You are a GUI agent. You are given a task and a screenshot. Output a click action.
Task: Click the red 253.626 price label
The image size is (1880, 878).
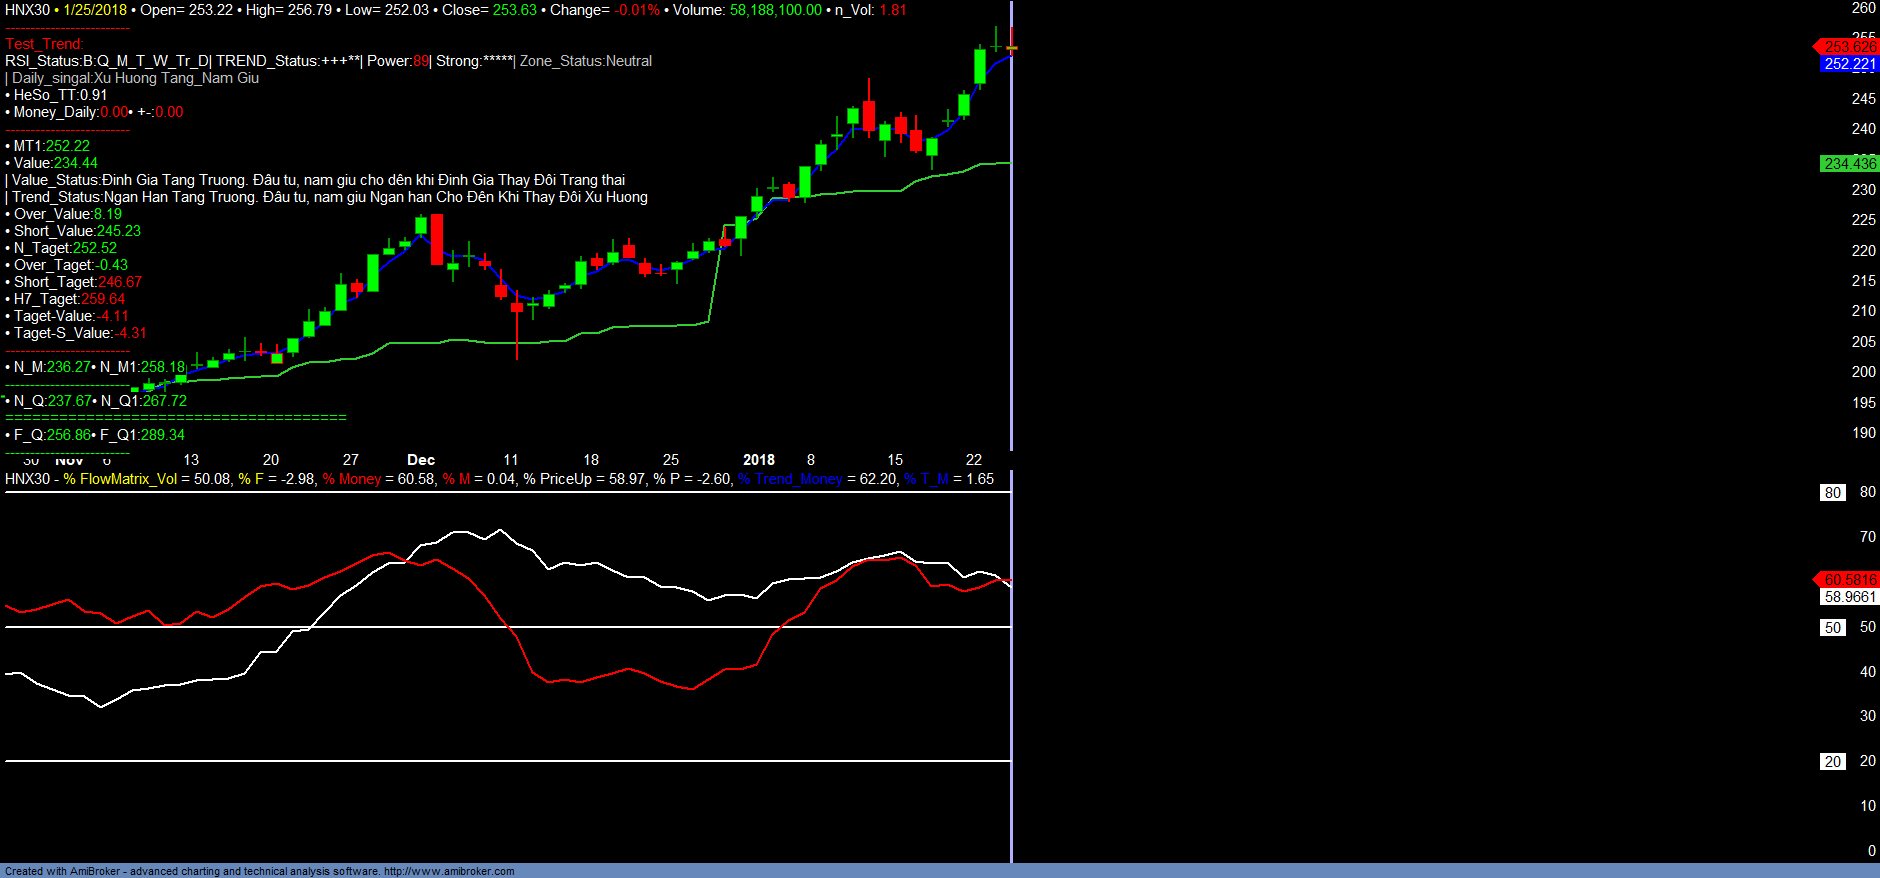[x=1848, y=46]
